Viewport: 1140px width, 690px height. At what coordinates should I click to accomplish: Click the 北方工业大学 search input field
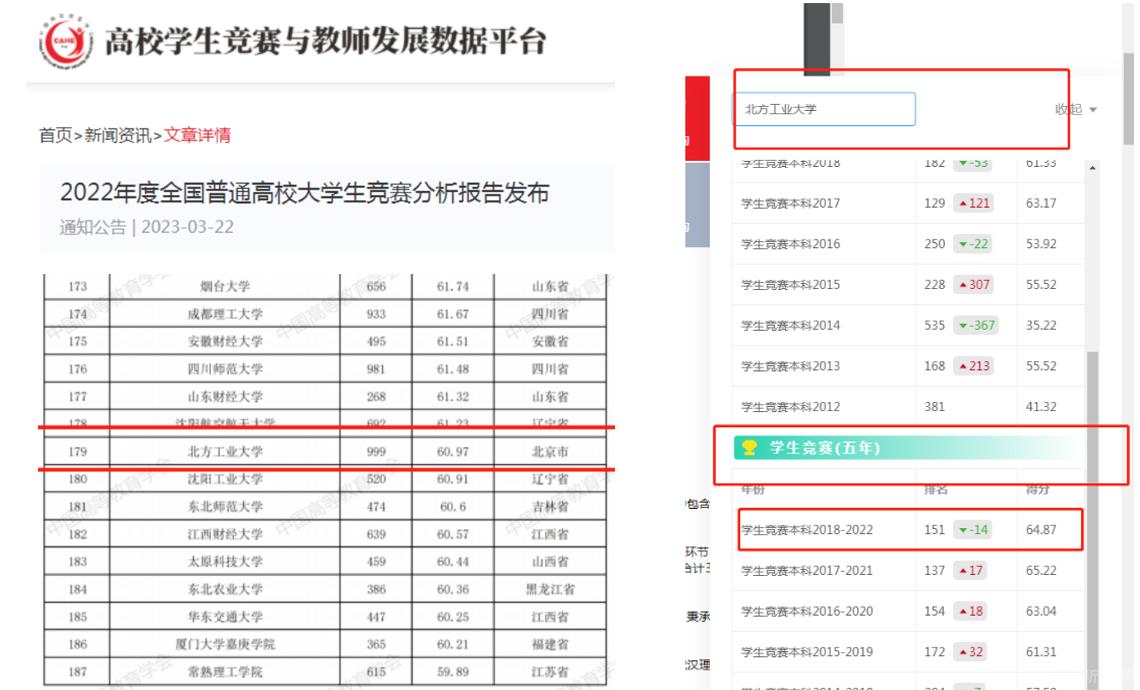coord(823,109)
